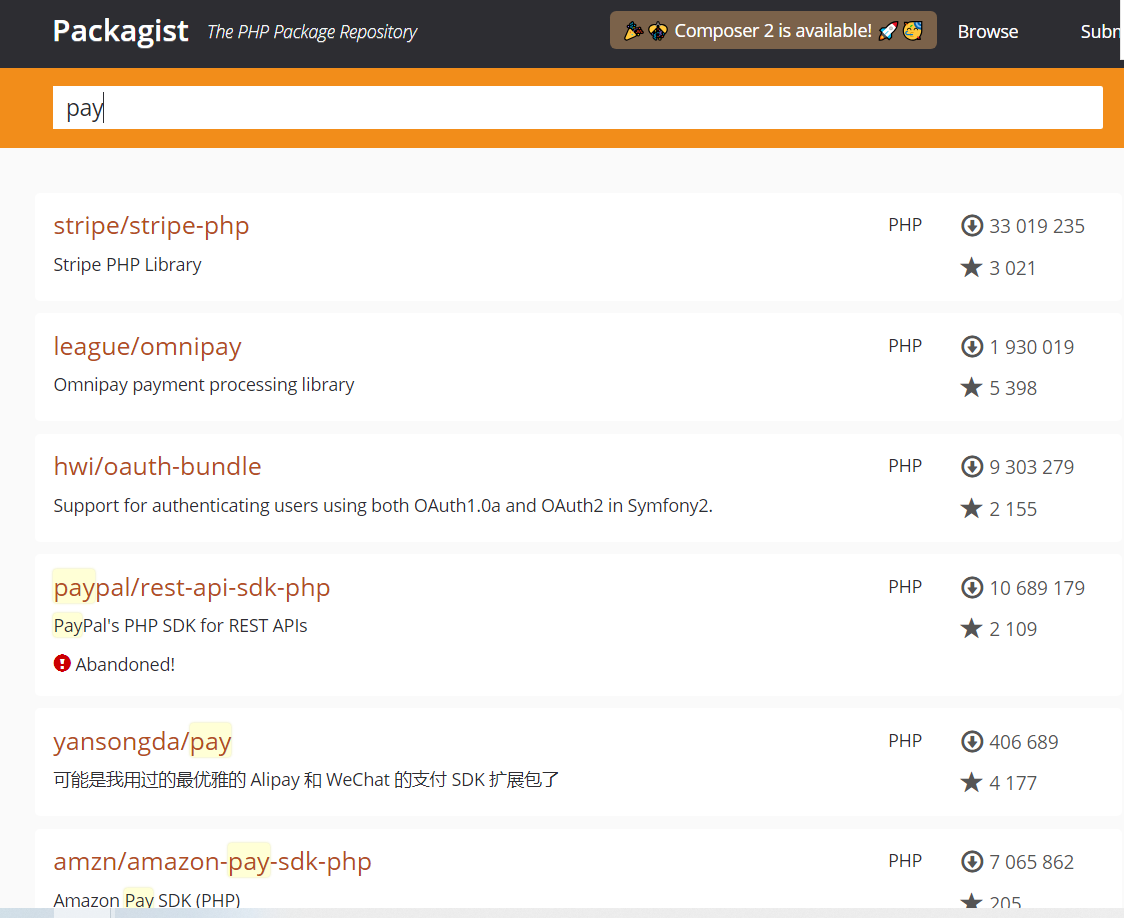Click star icon for league/omnipay

[x=971, y=388]
